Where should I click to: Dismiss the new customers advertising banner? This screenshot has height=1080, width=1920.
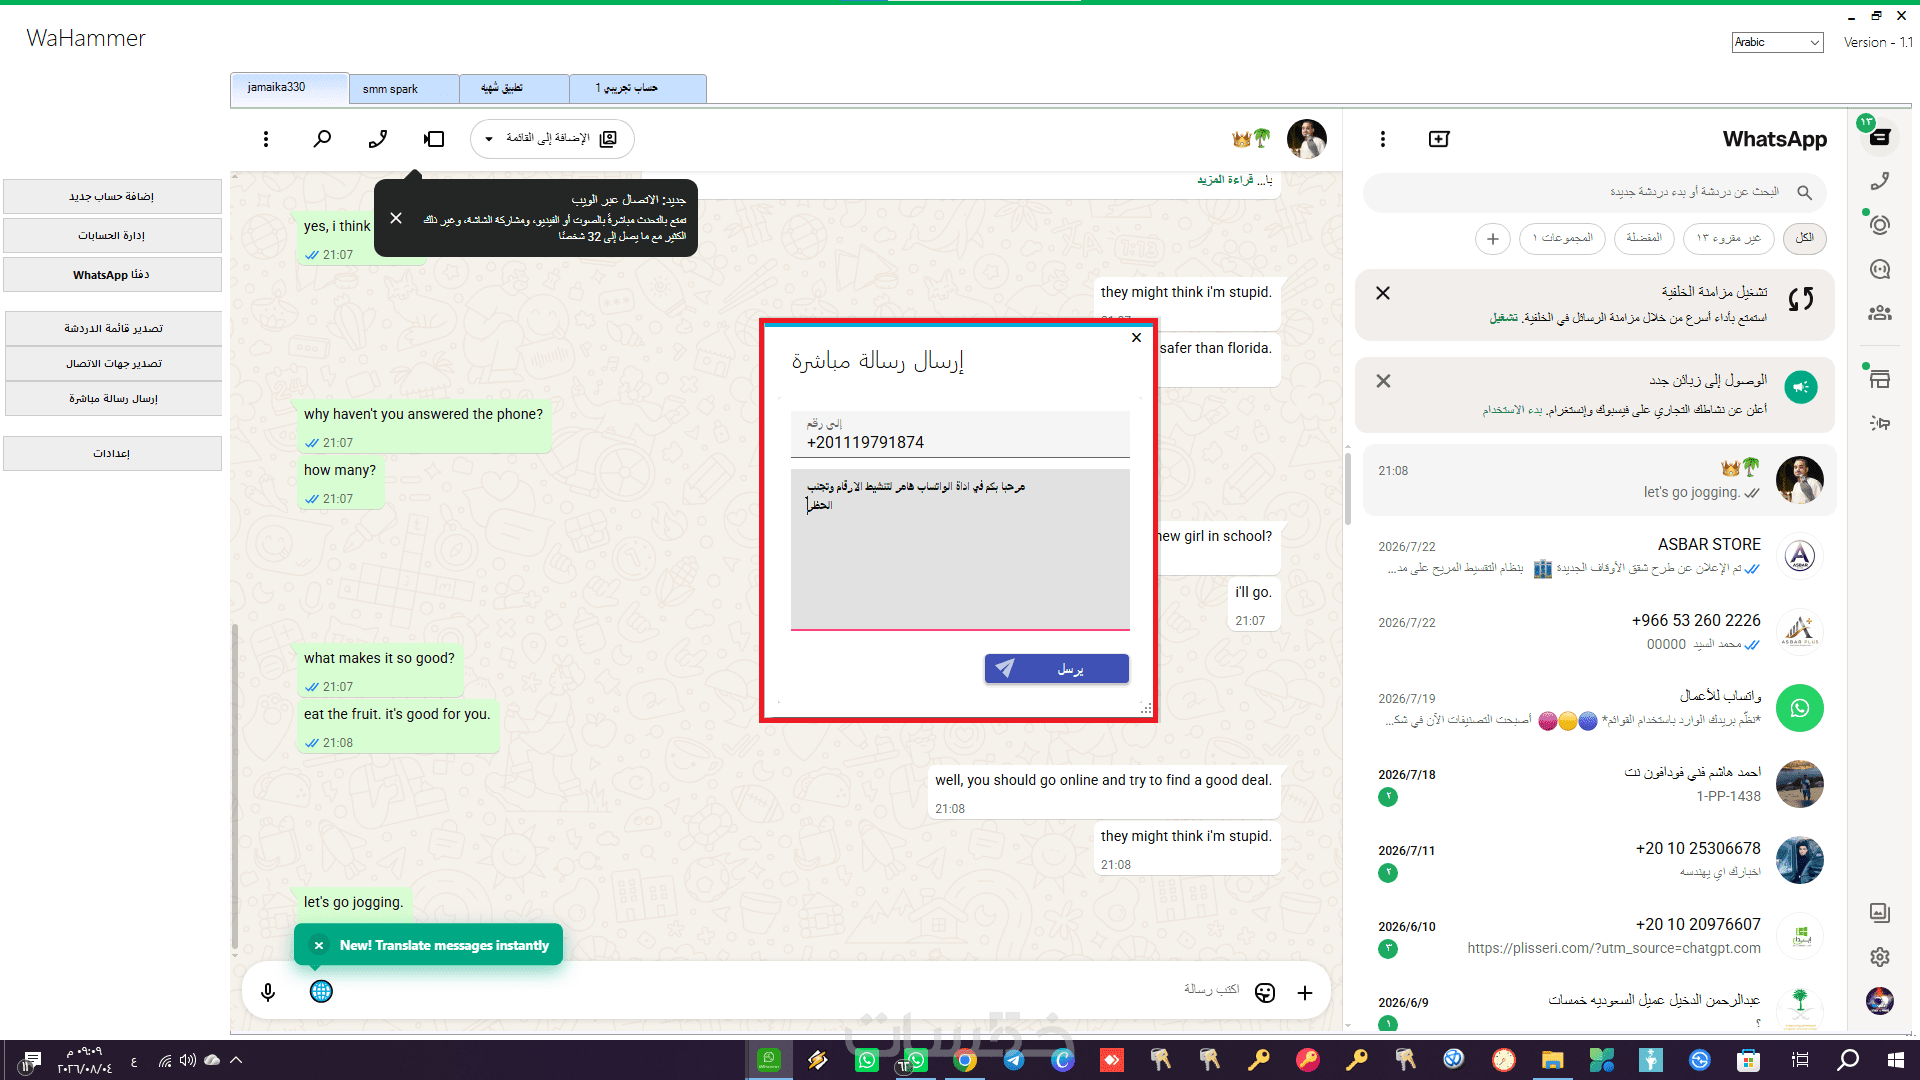(1383, 381)
